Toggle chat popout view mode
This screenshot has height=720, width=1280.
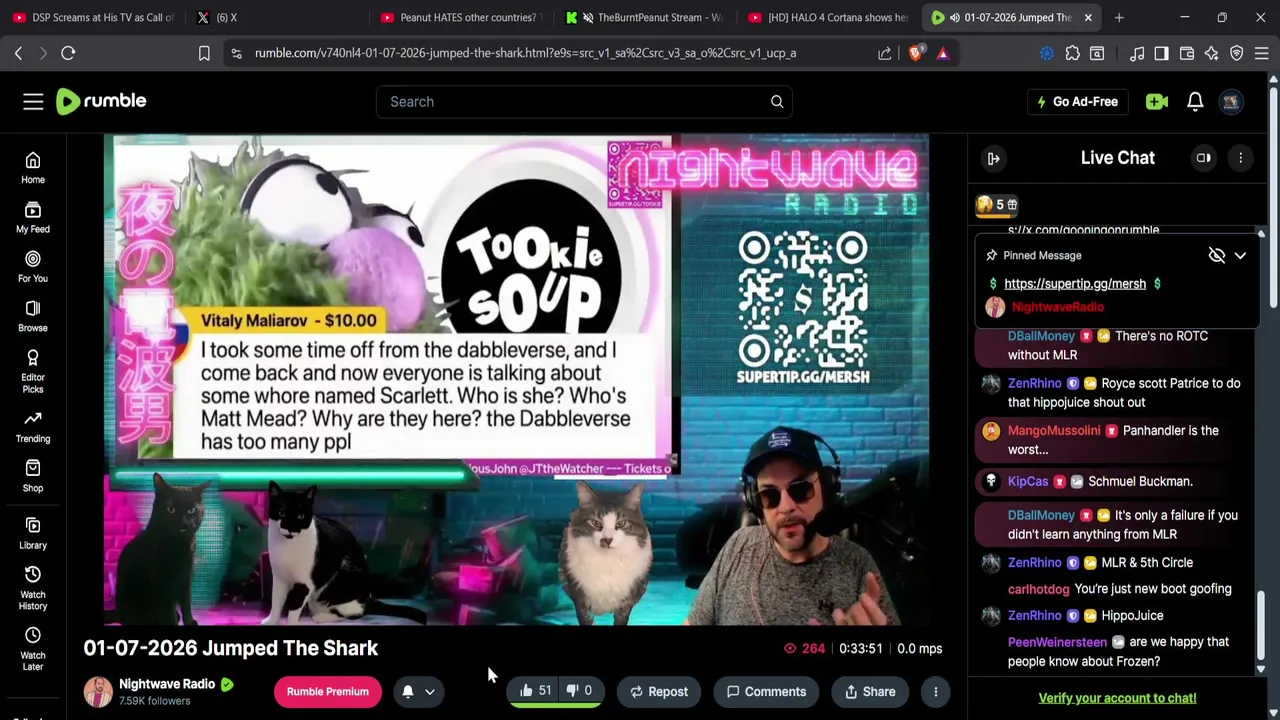click(x=1204, y=158)
